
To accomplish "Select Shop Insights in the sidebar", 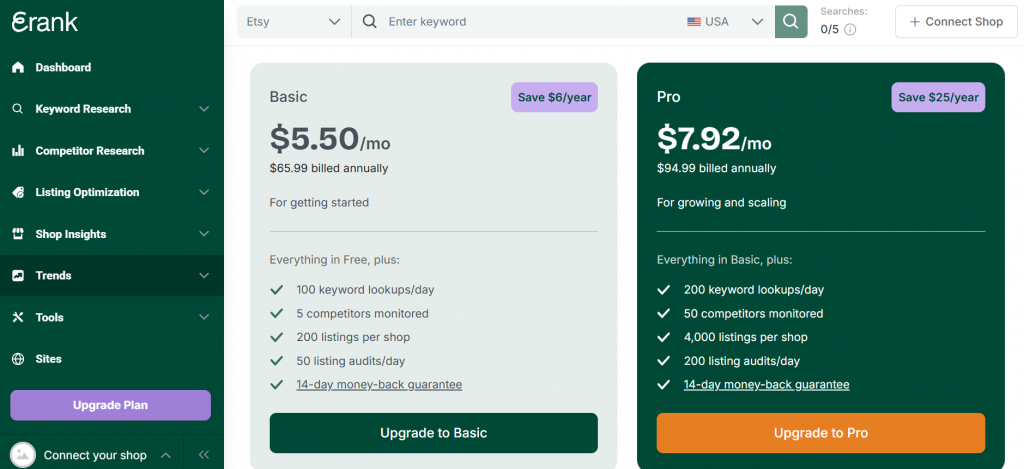I will pyautogui.click(x=70, y=234).
